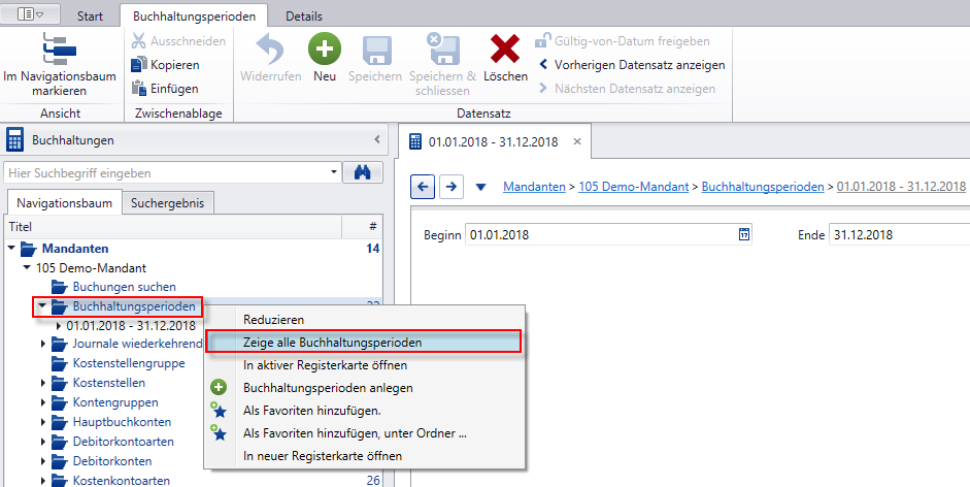This screenshot has height=487, width=970.
Task: Choose Als Favoriten hinzufügen, unter Ordner
Action: pos(365,433)
